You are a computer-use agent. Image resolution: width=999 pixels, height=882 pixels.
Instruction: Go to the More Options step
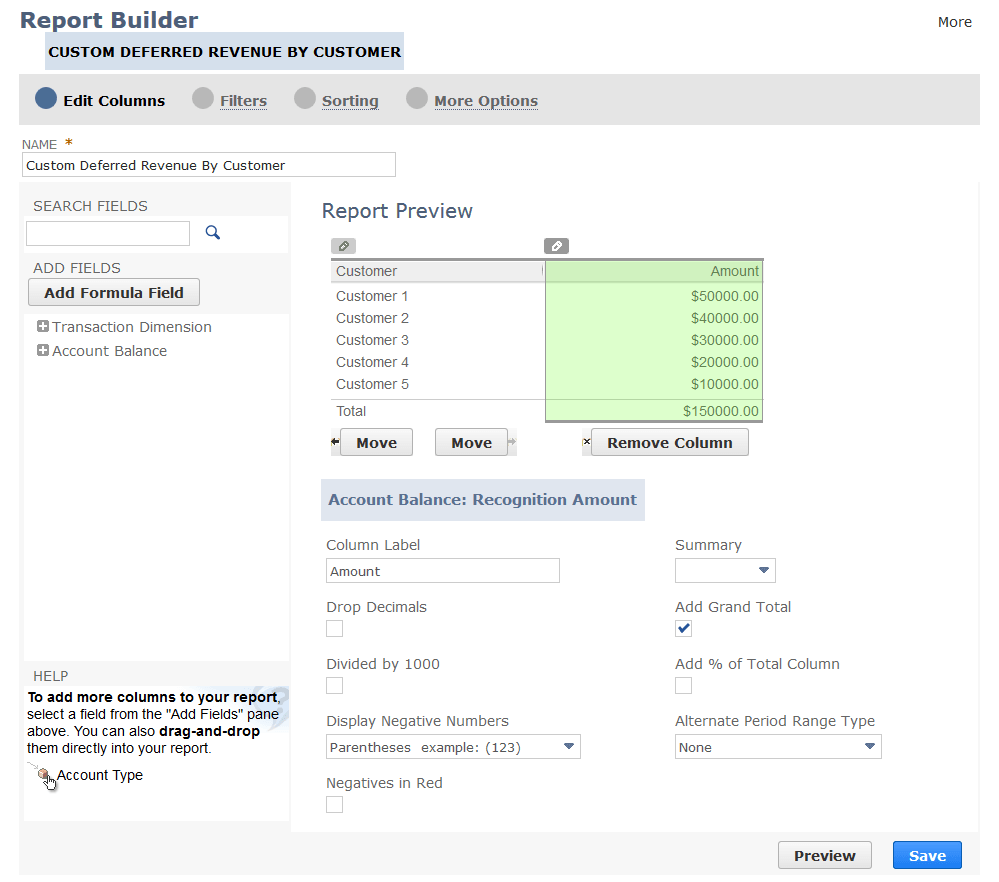pos(486,101)
